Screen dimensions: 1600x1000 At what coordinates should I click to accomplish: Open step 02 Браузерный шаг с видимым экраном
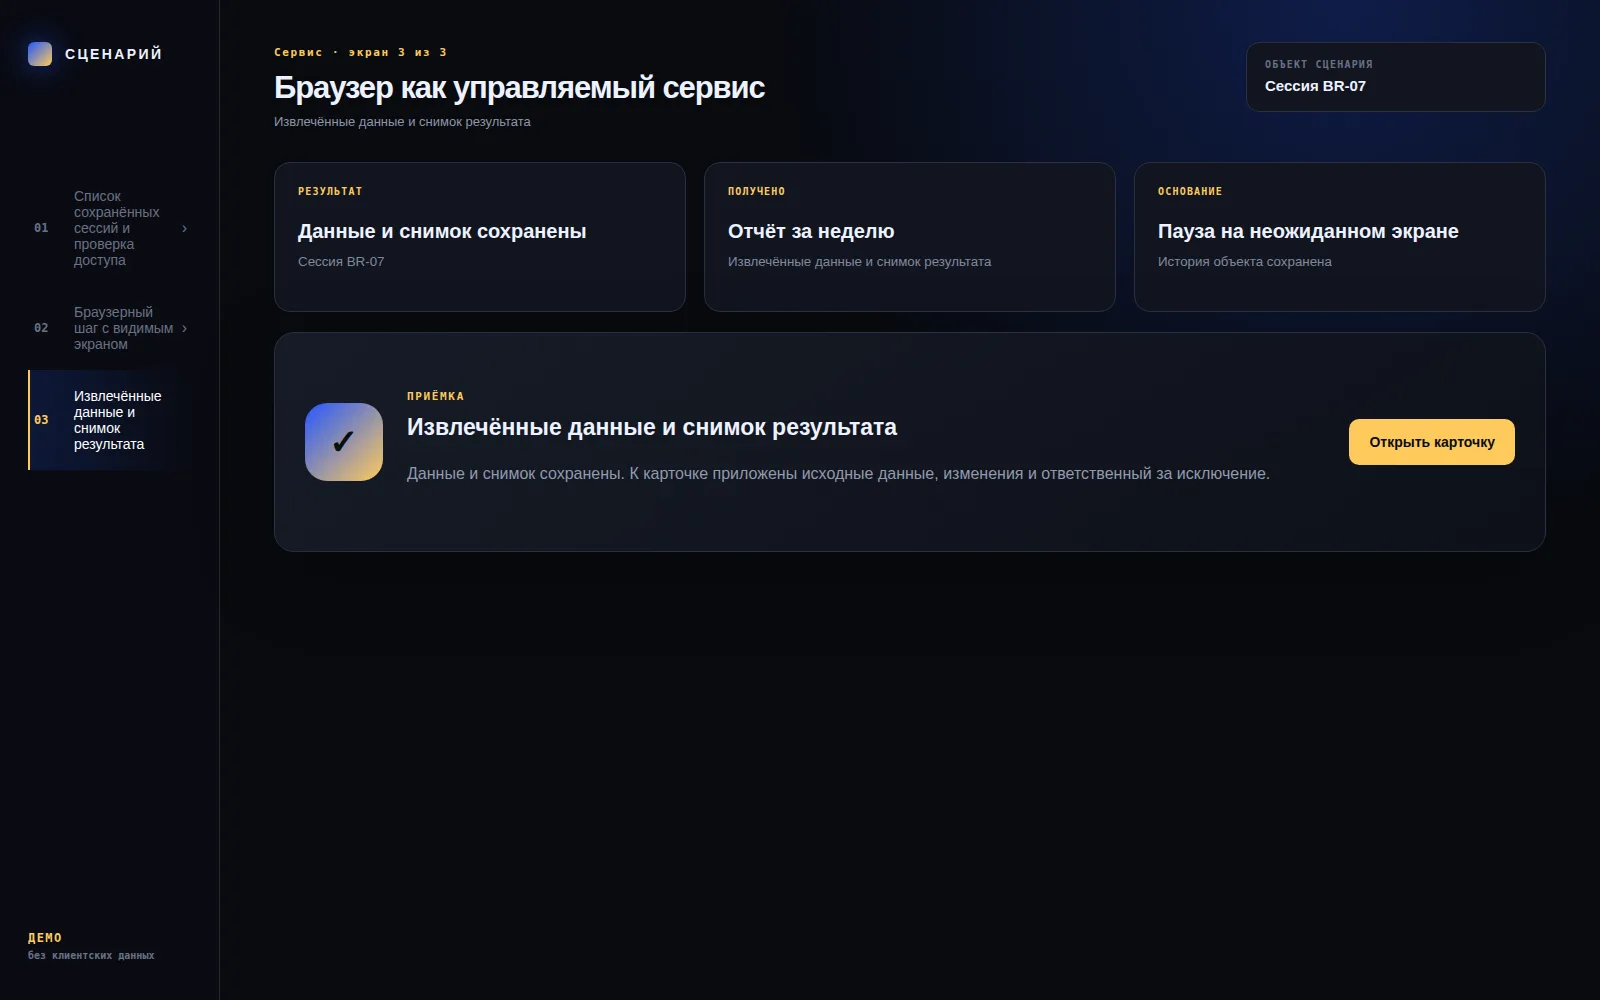click(x=109, y=328)
